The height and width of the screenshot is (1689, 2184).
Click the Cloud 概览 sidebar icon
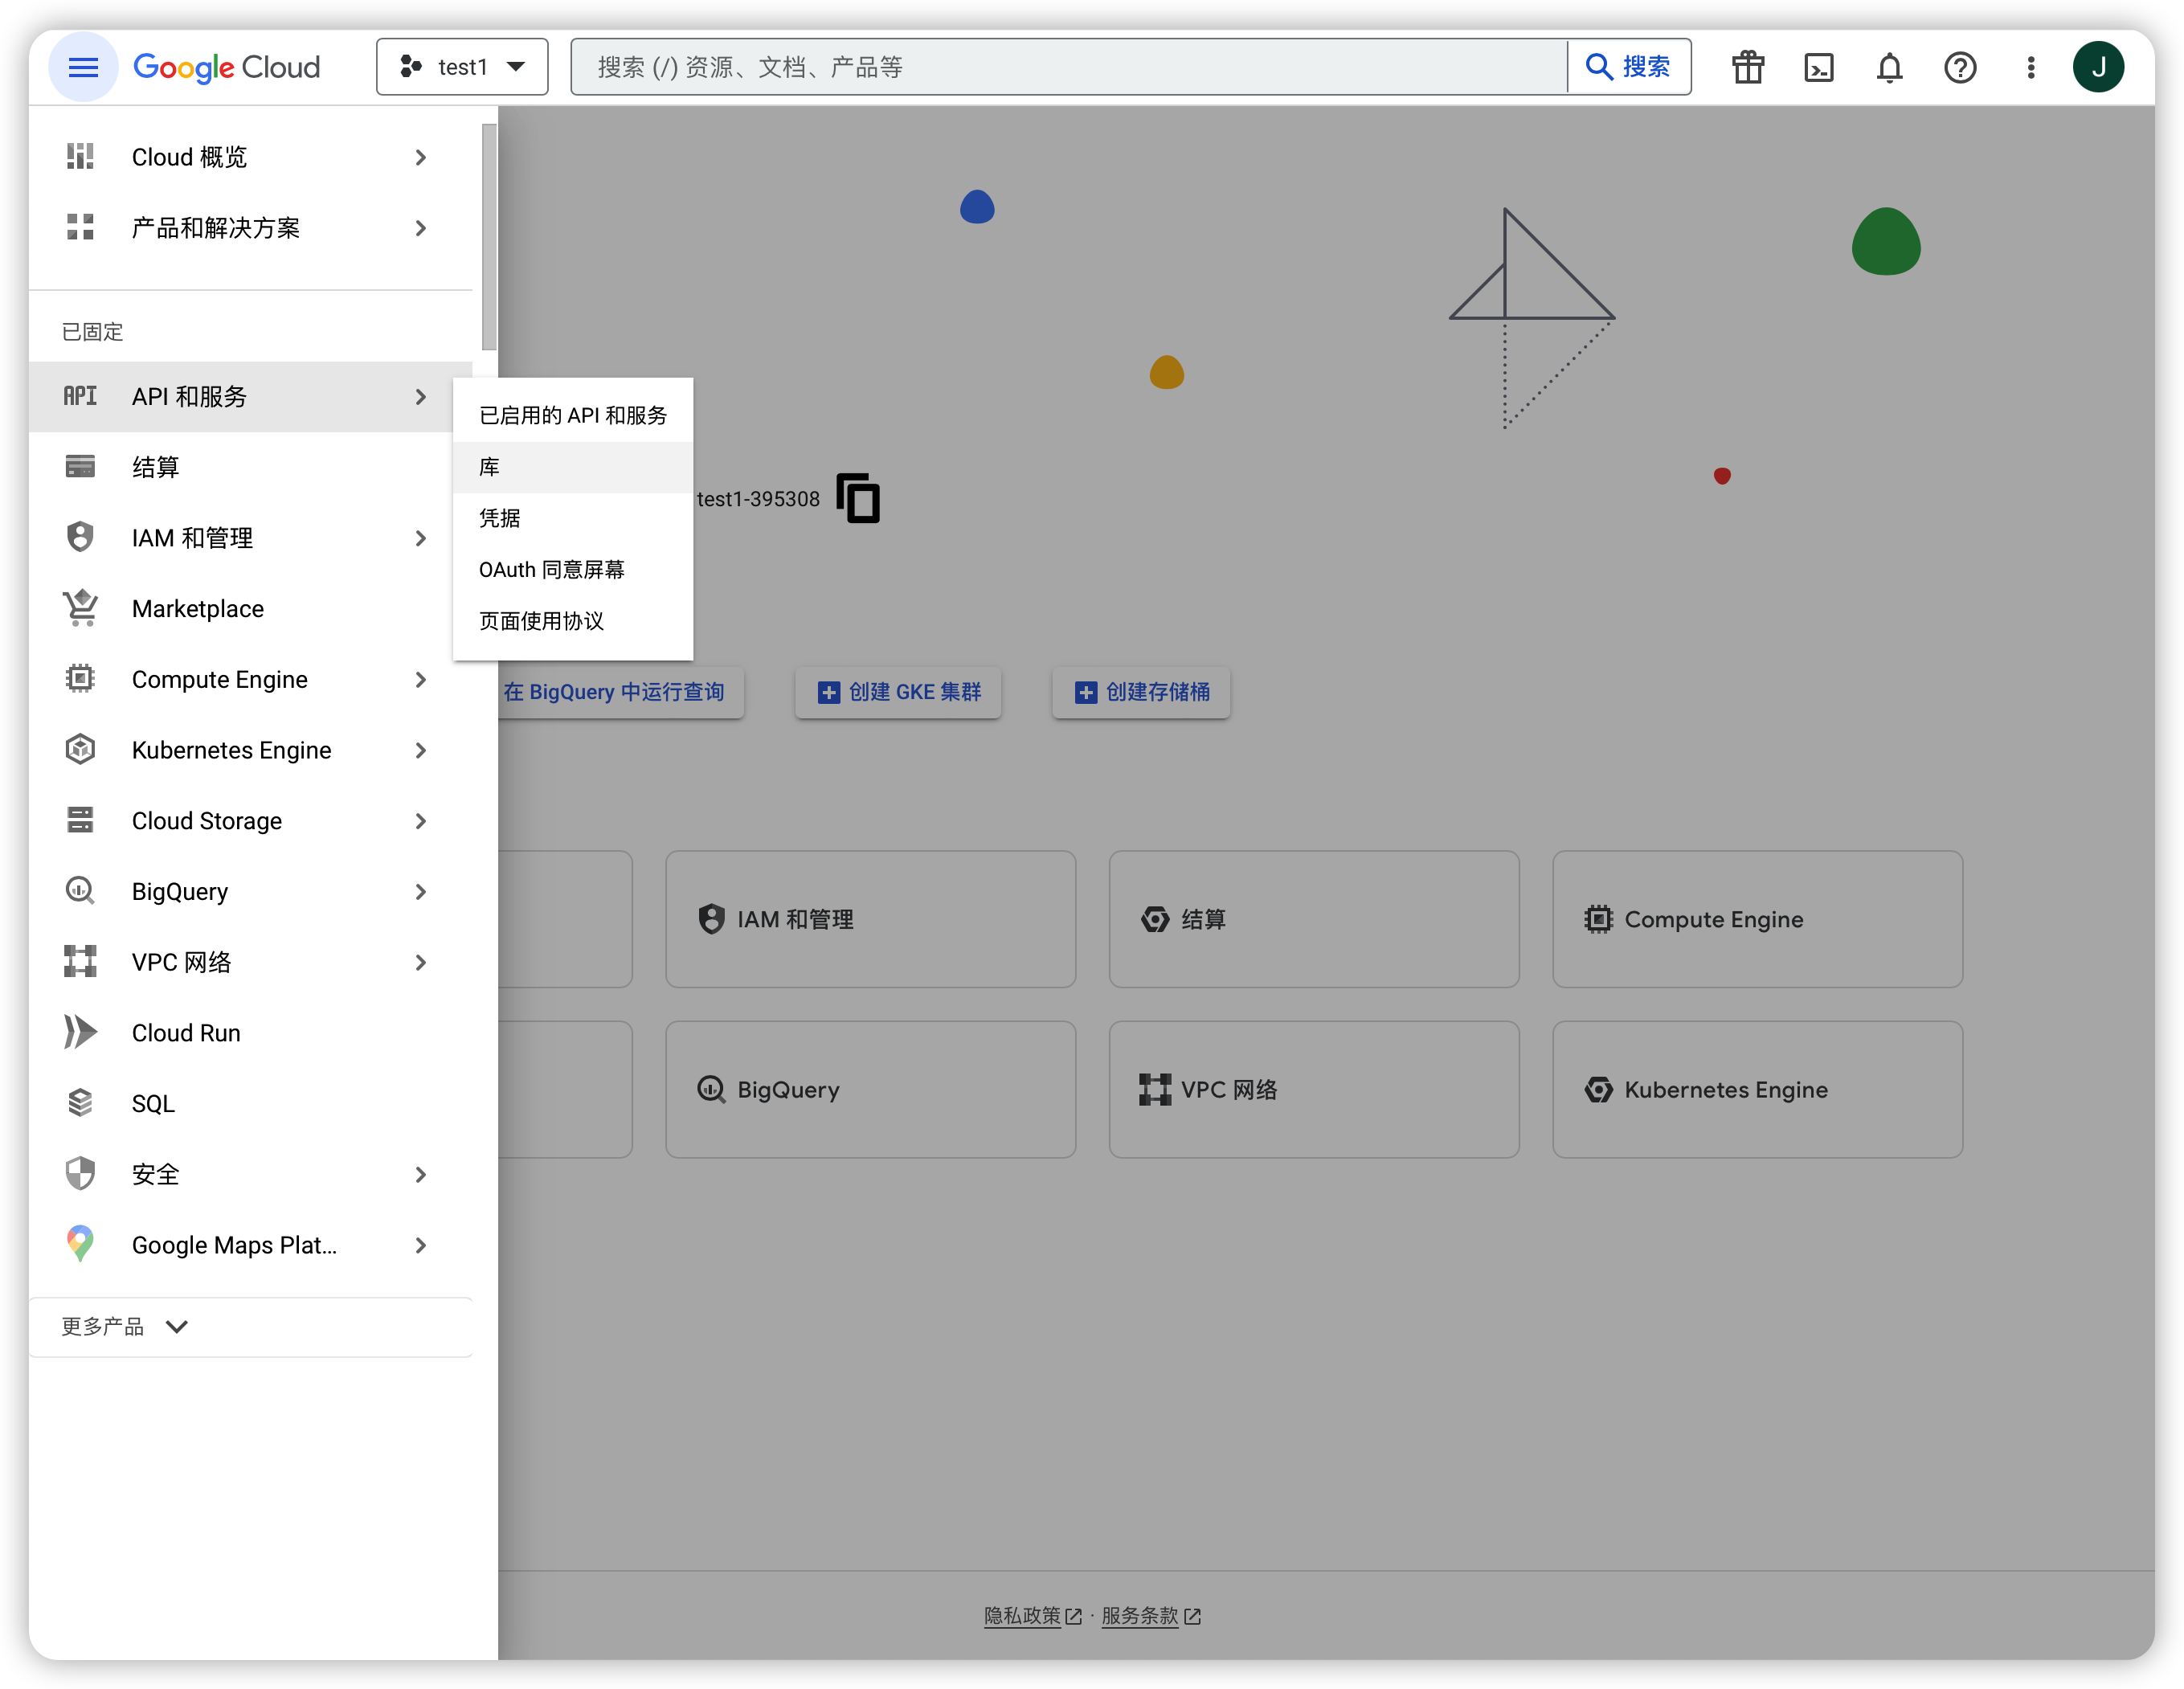pyautogui.click(x=80, y=157)
